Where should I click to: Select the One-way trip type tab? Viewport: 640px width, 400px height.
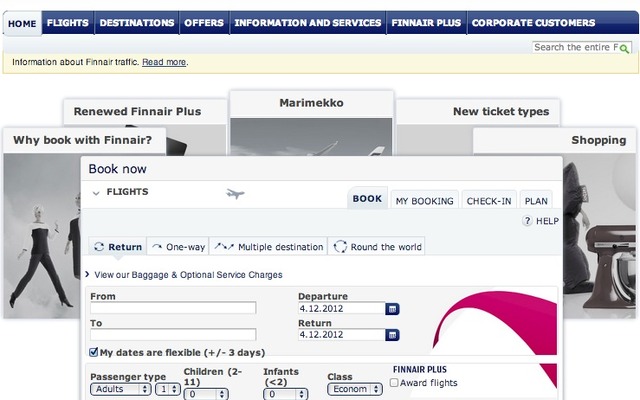178,247
